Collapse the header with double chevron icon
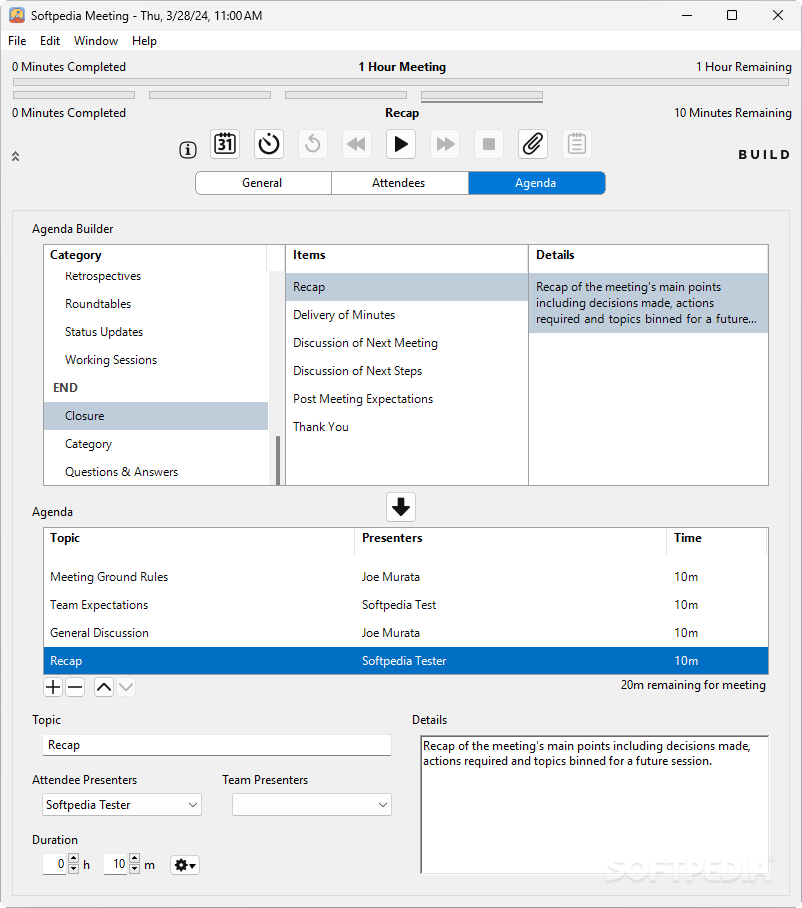Screen dimensions: 802x908 pyautogui.click(x=16, y=156)
